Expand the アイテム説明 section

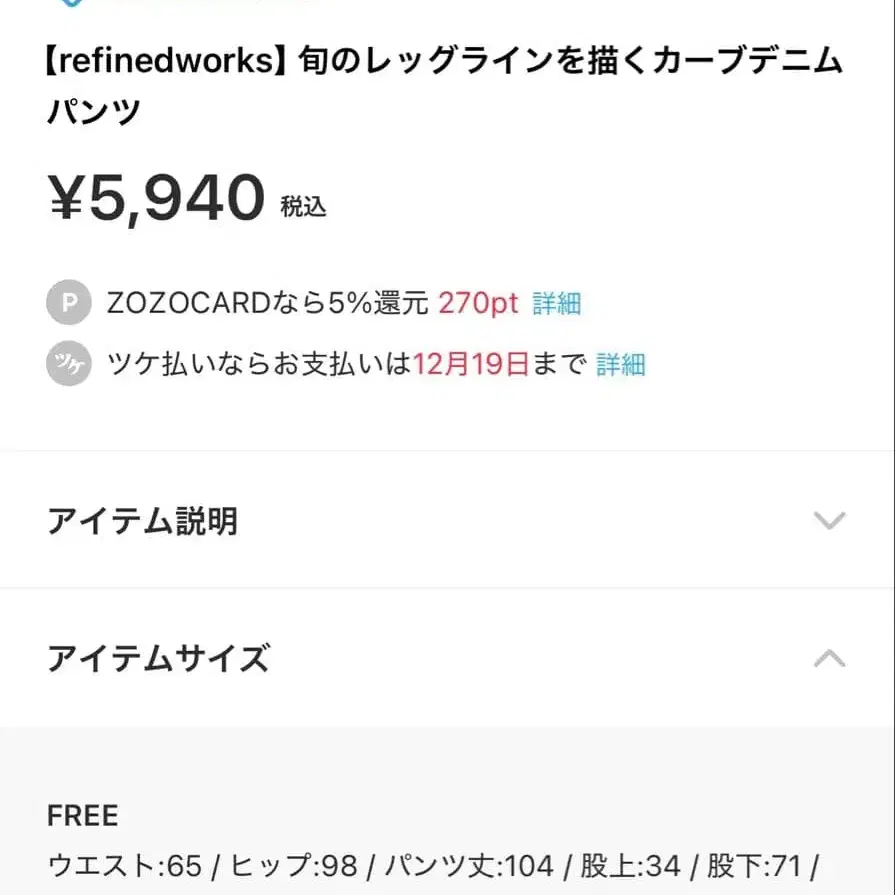click(829, 521)
